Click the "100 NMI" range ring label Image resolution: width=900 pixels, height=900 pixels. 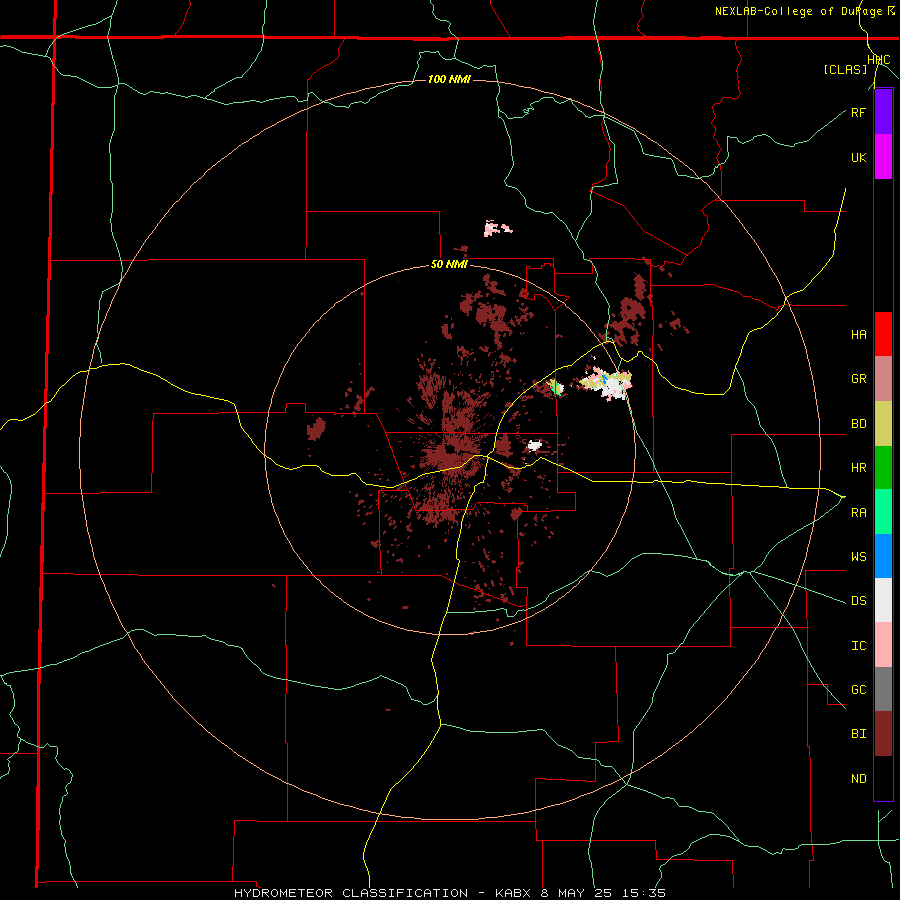tap(449, 79)
